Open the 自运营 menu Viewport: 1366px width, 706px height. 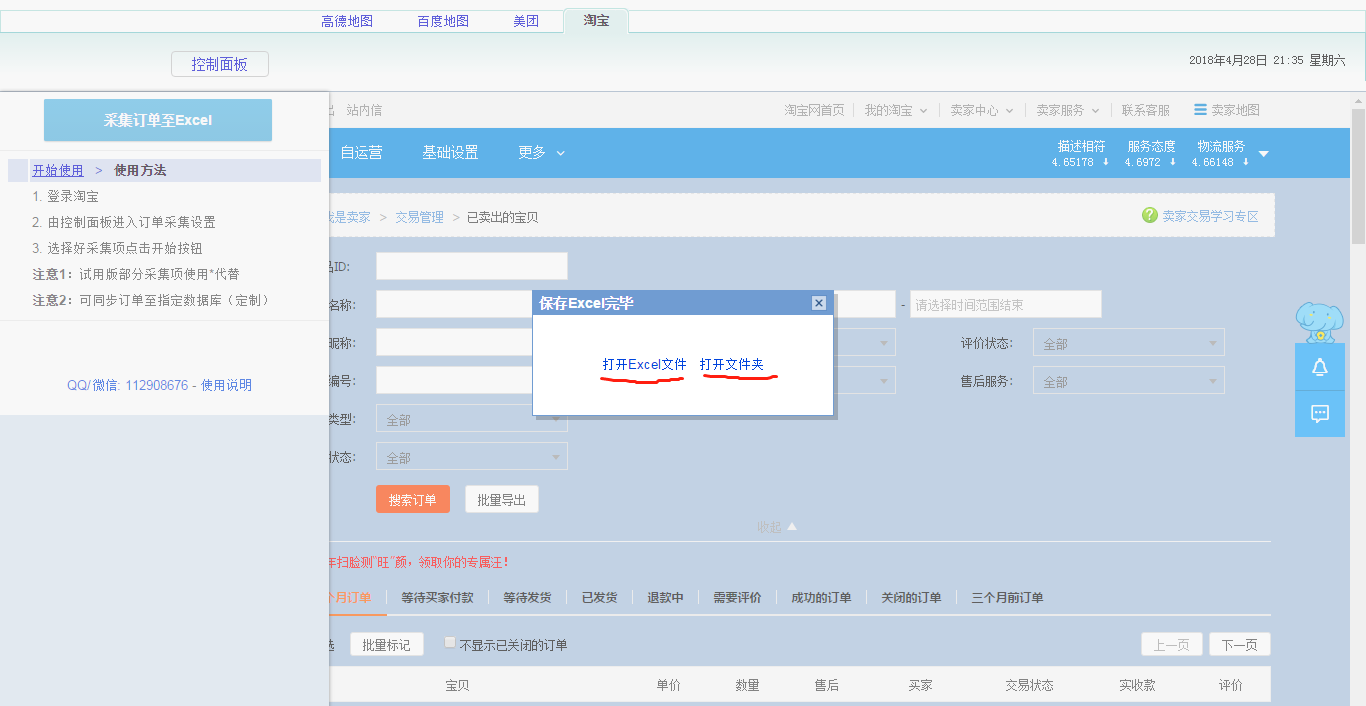[361, 153]
